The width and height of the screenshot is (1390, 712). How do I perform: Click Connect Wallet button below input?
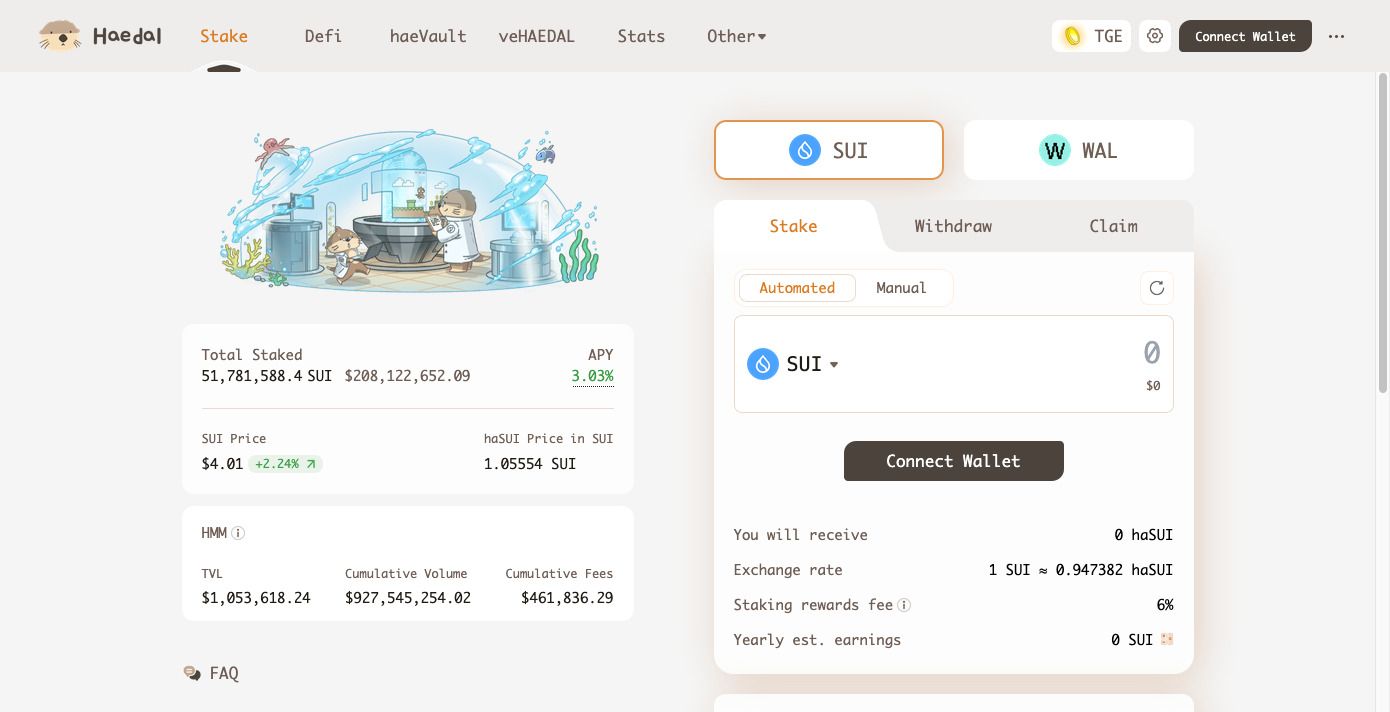953,461
